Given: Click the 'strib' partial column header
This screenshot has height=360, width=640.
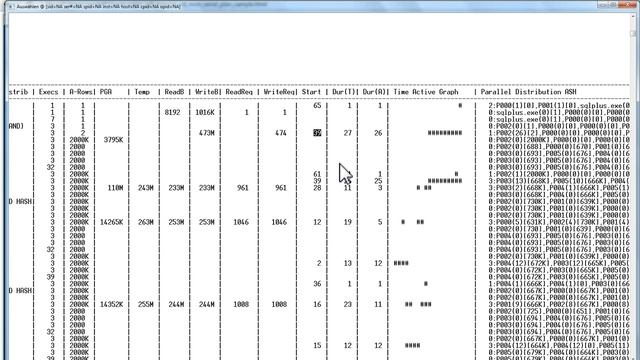Looking at the screenshot, I should (18, 92).
